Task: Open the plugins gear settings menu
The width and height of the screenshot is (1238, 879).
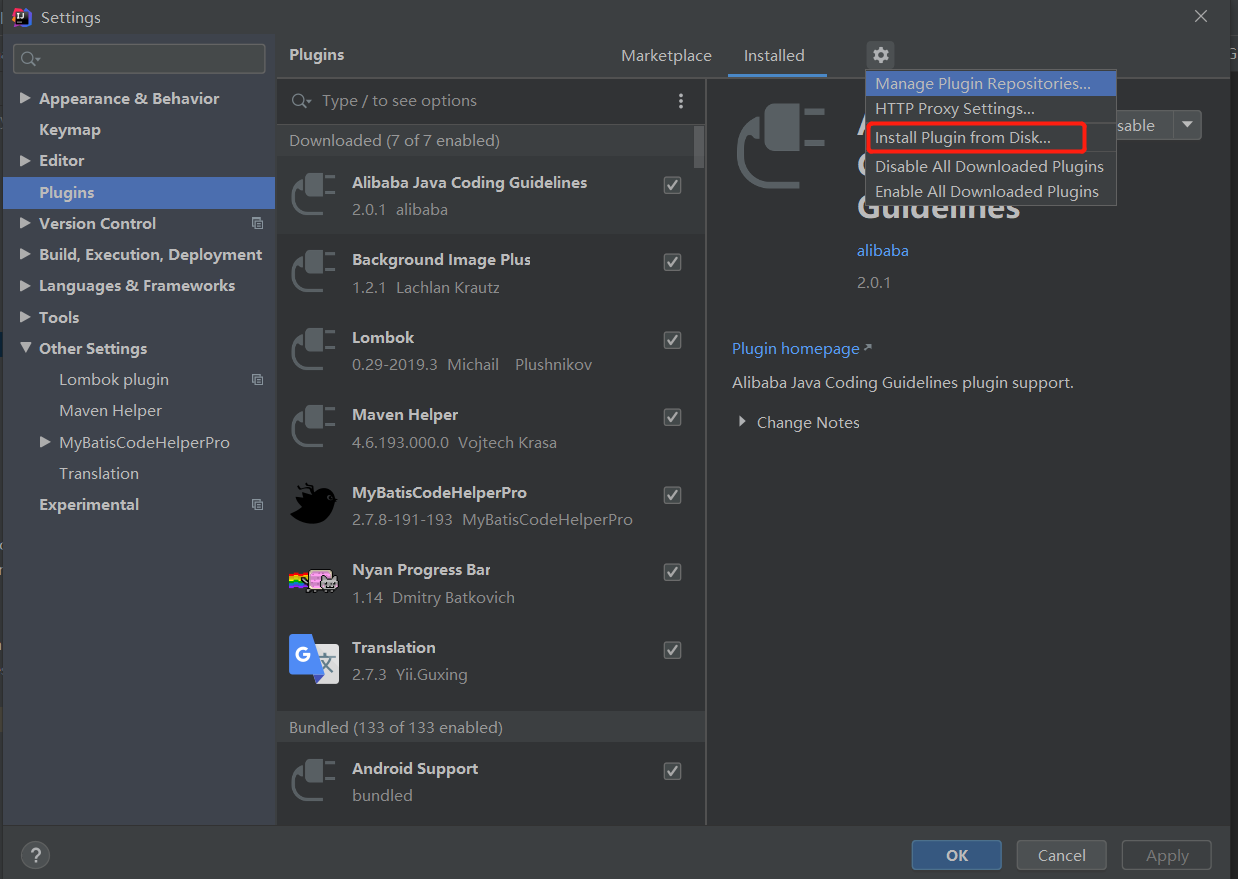Action: 879,55
